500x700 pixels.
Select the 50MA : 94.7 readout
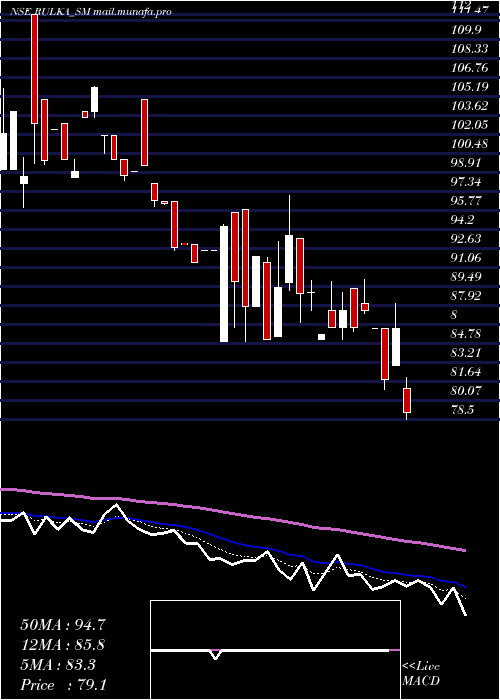63,625
